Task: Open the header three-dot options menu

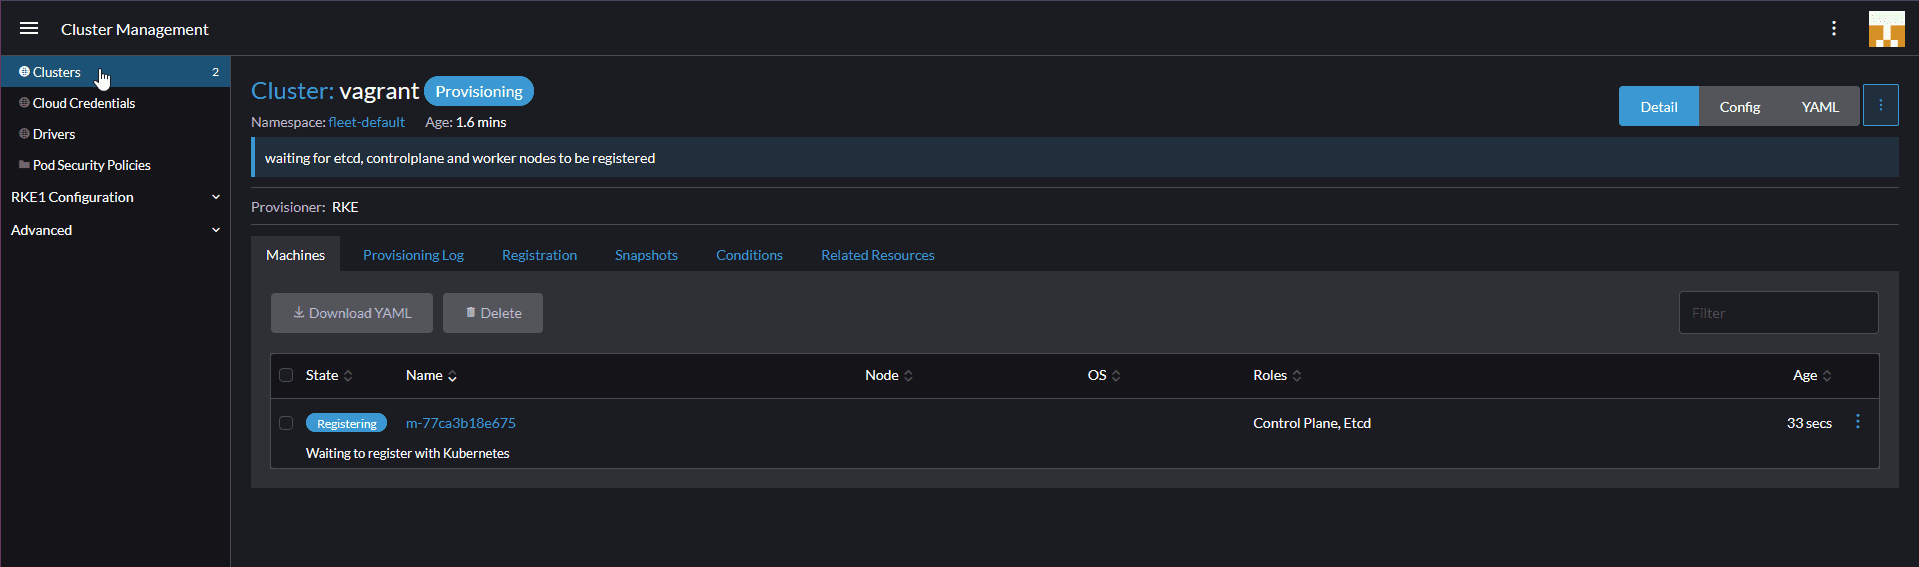Action: click(1833, 29)
